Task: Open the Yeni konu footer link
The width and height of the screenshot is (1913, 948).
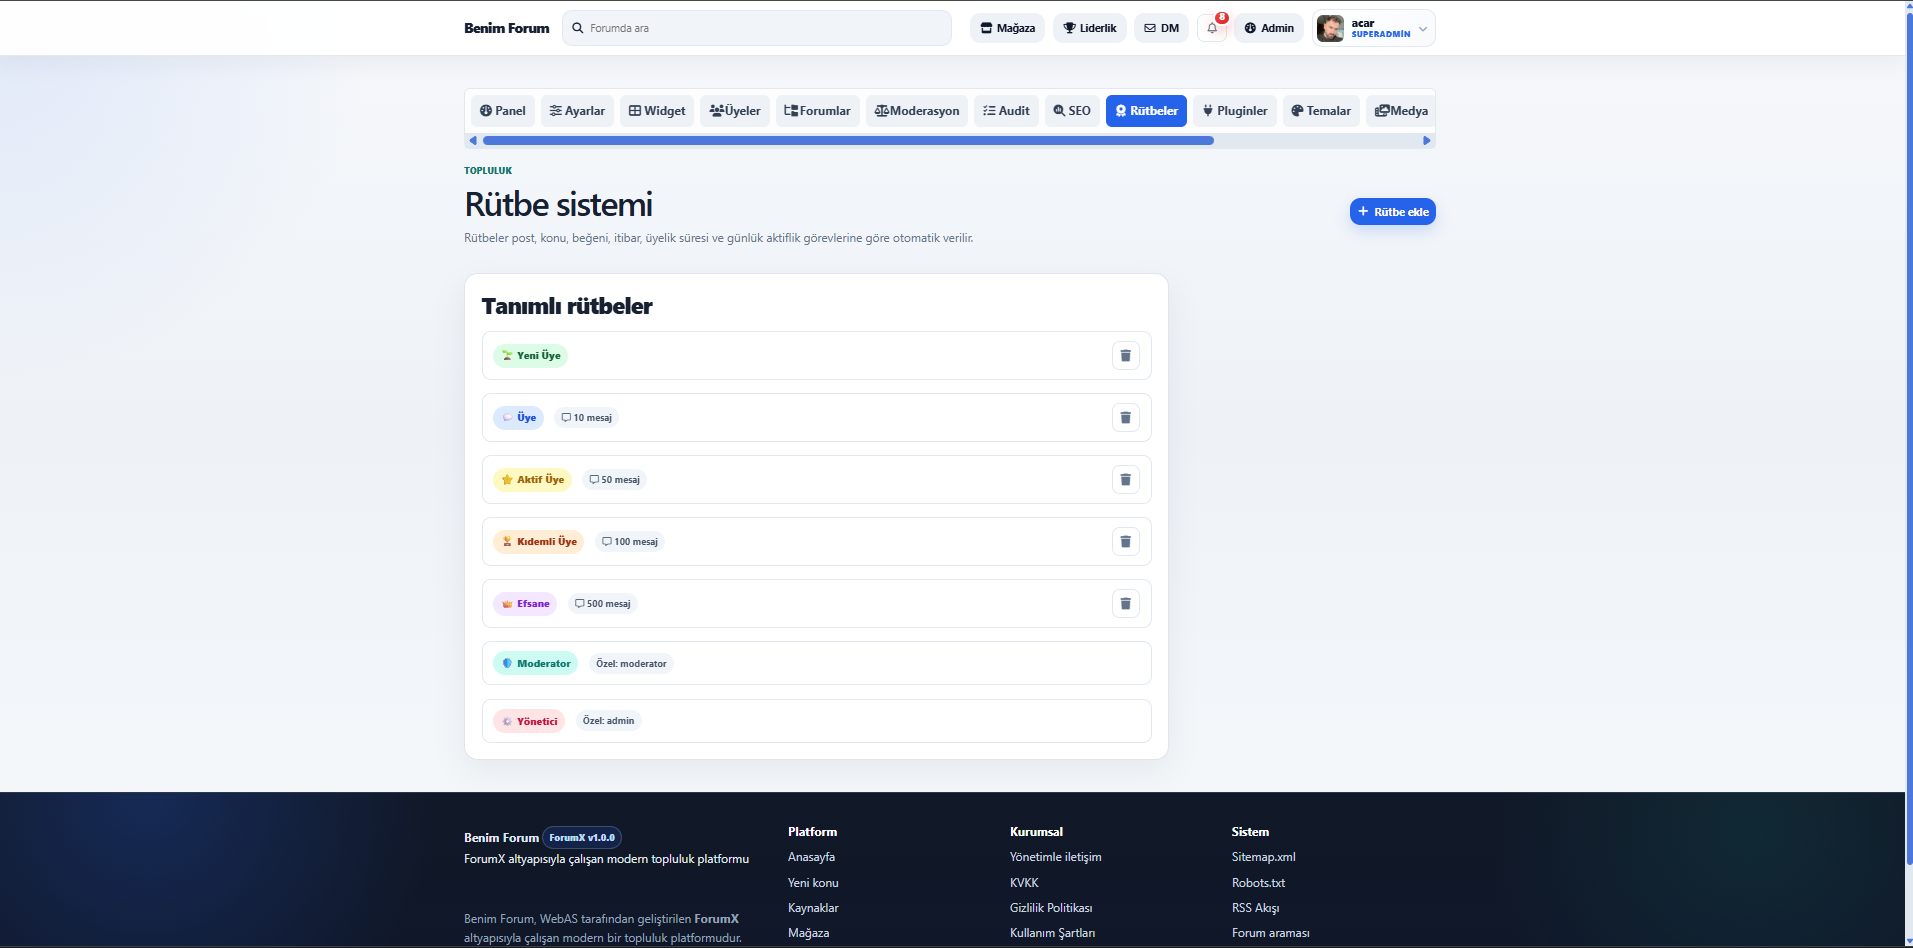Action: (813, 883)
